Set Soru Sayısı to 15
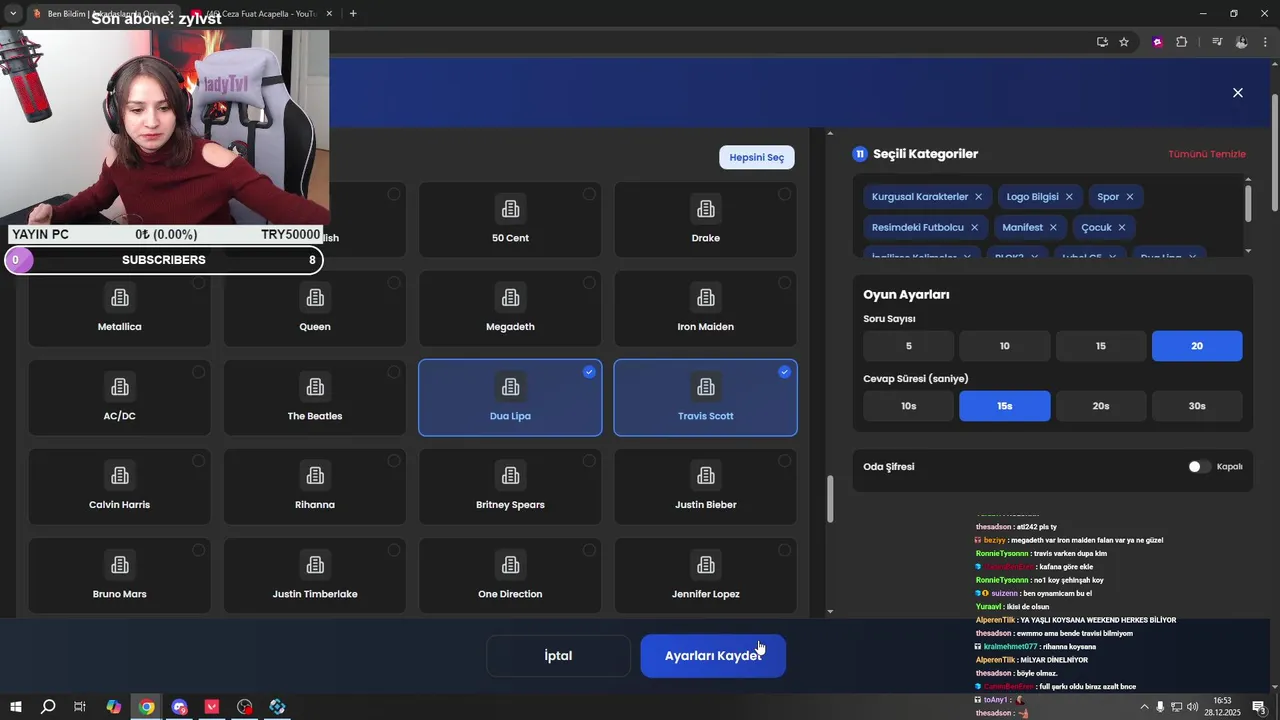Screen dimensions: 1280x720 point(1101,346)
